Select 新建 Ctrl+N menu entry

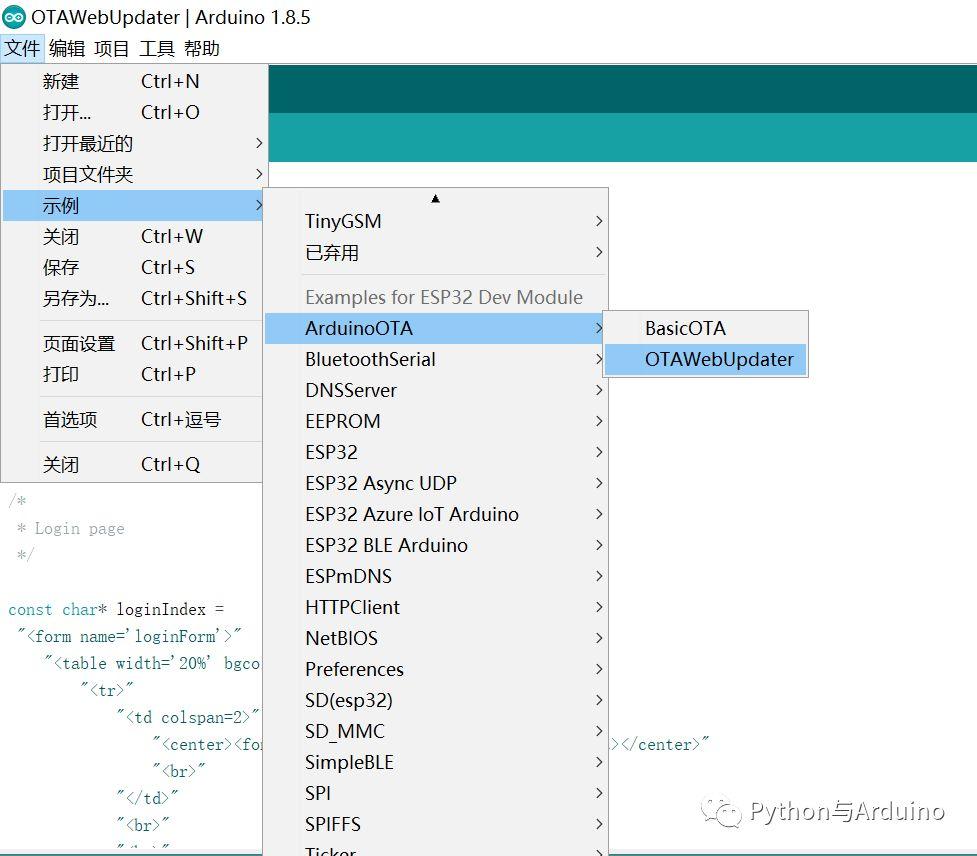(133, 82)
